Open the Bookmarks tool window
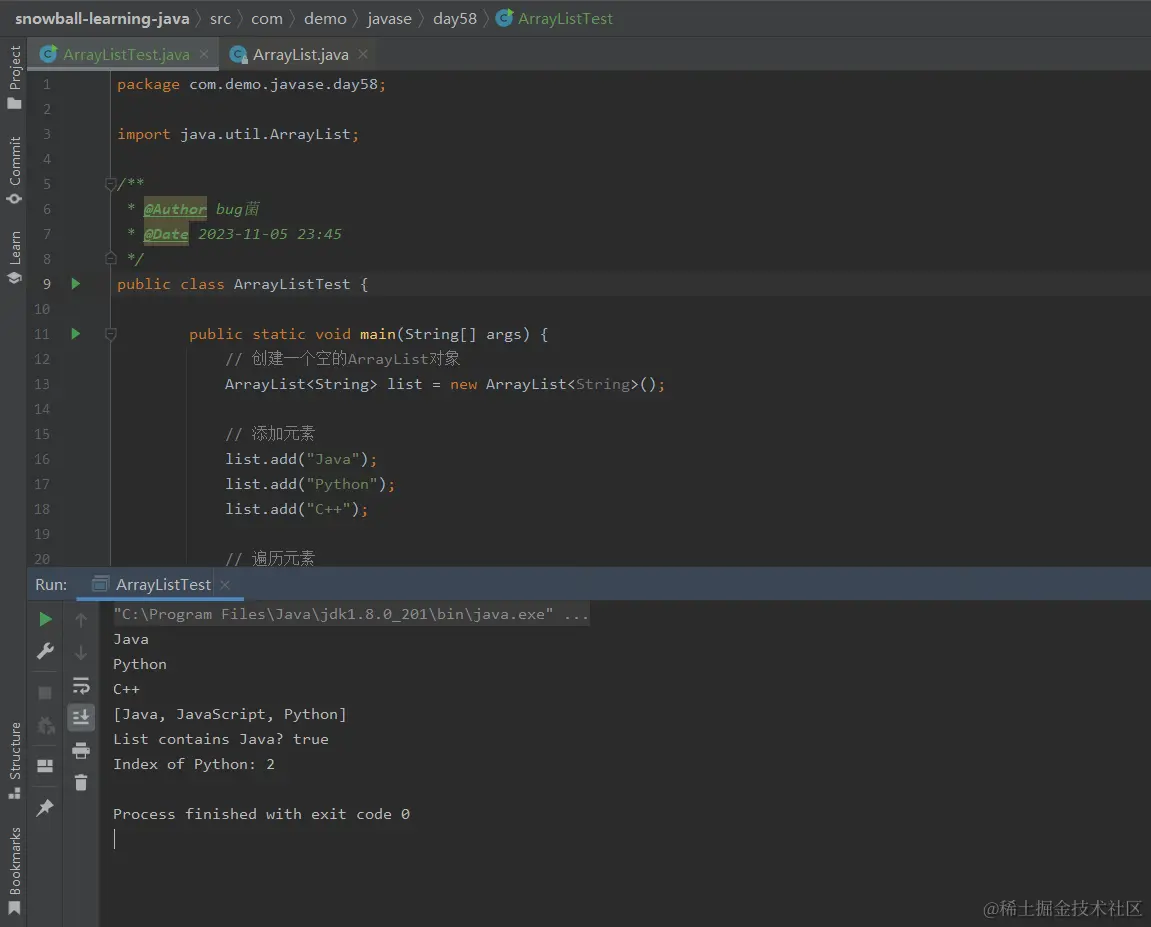Screen dimensions: 1151x927 14,871
